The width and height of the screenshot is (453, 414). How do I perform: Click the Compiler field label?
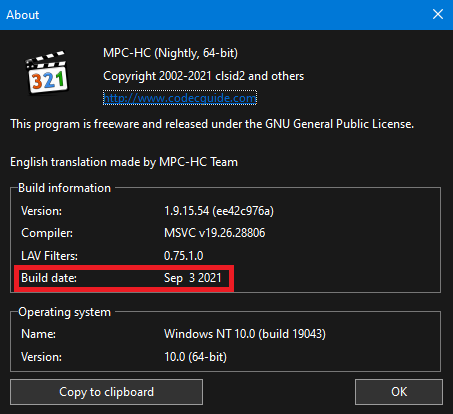pyautogui.click(x=47, y=233)
